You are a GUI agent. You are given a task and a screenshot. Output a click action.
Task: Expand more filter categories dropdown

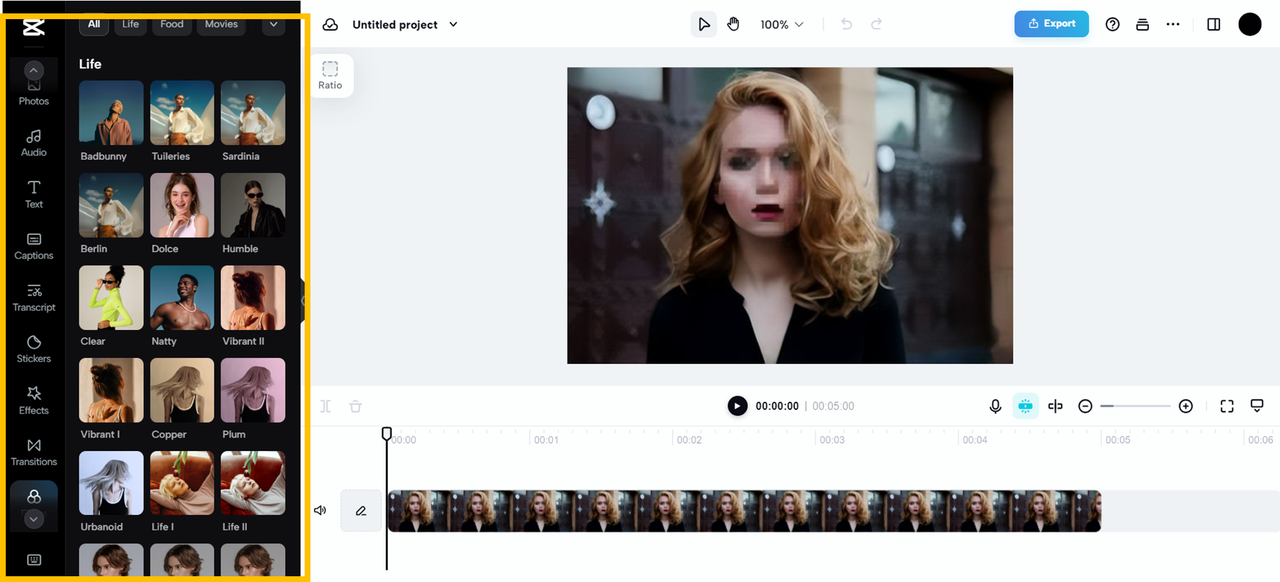(x=274, y=24)
